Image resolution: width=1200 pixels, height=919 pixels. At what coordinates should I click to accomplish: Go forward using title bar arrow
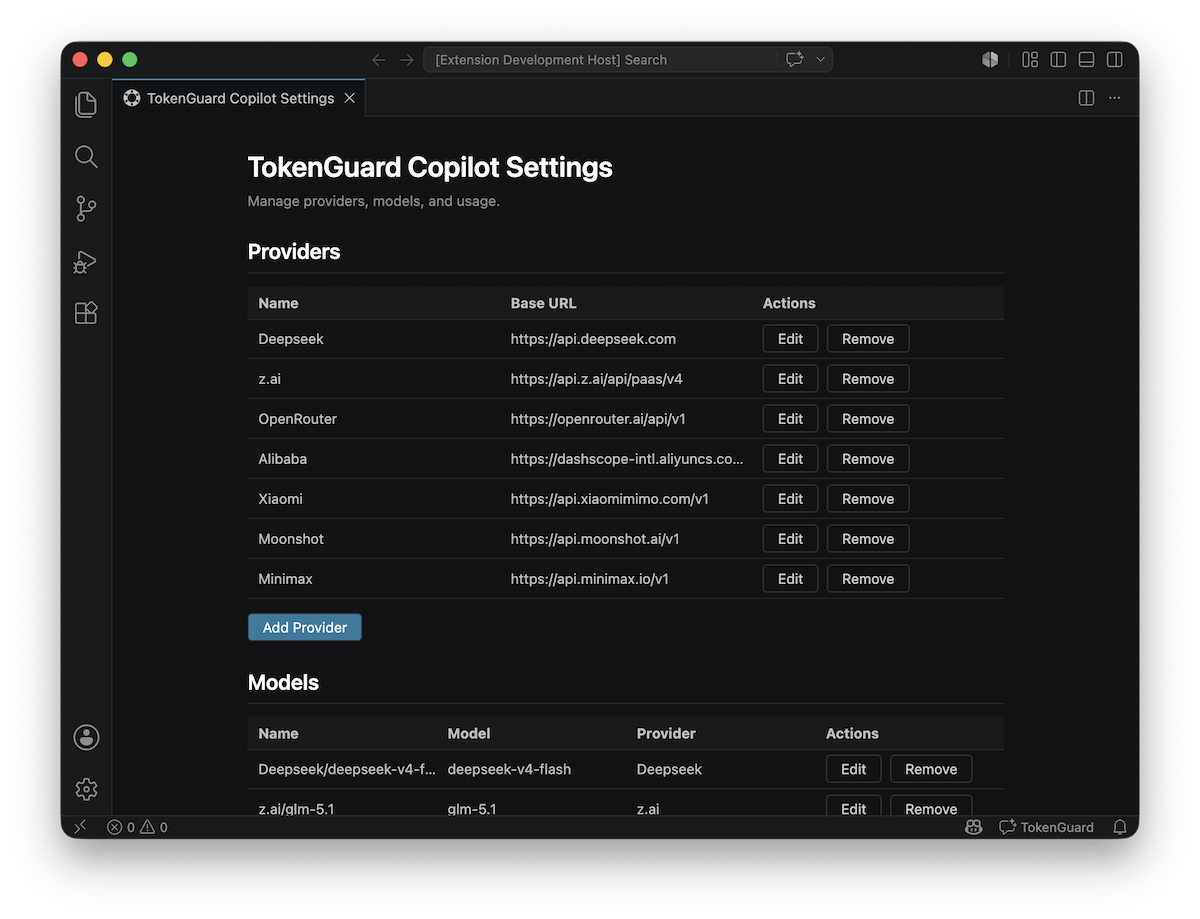click(407, 60)
